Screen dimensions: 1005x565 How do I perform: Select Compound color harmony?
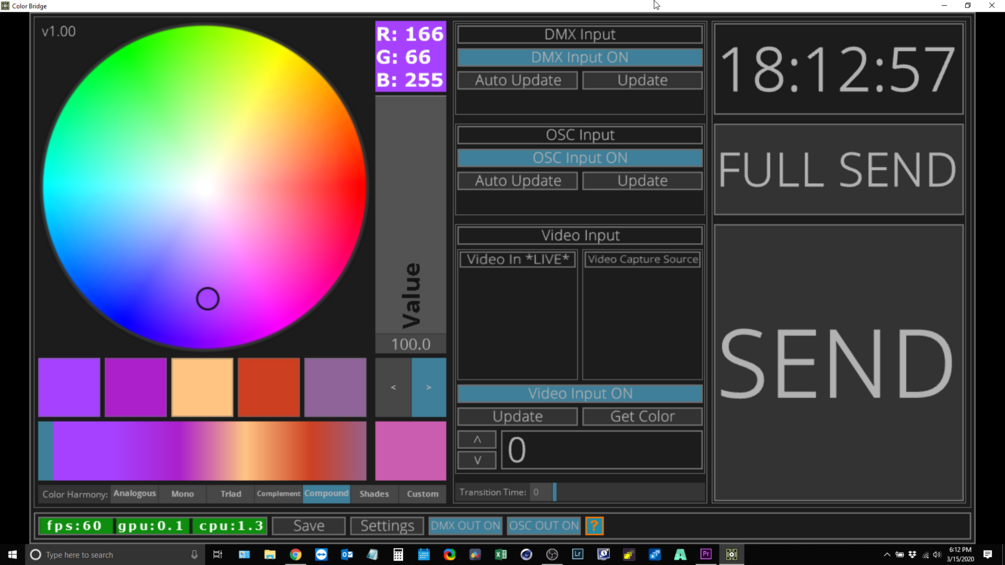click(326, 493)
